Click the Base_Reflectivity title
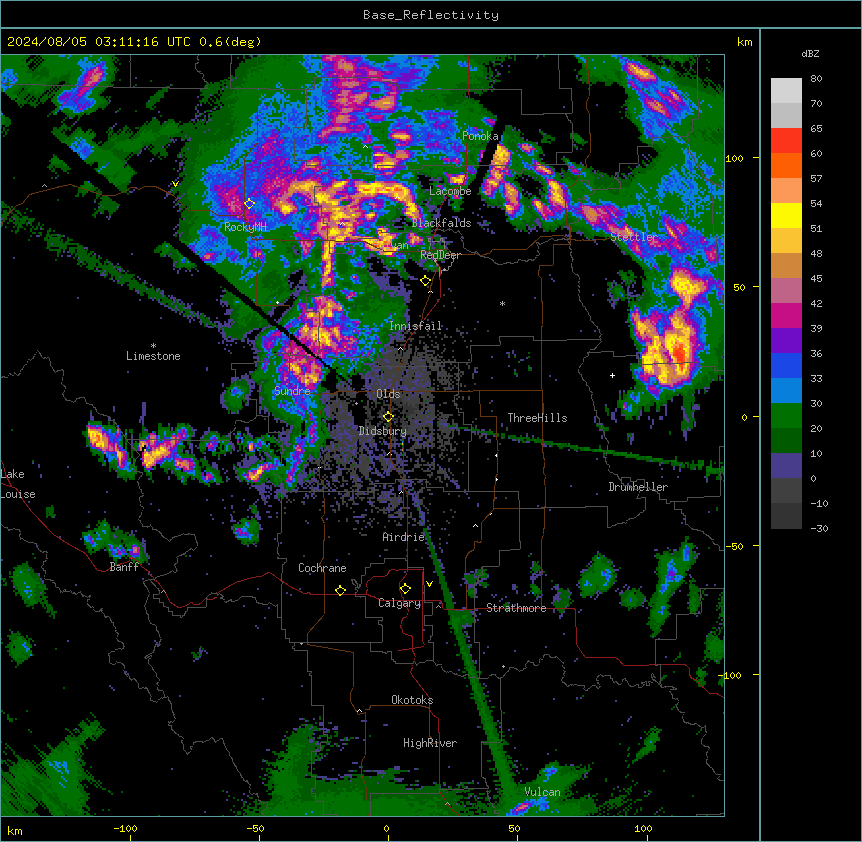Image resolution: width=862 pixels, height=842 pixels. (431, 15)
